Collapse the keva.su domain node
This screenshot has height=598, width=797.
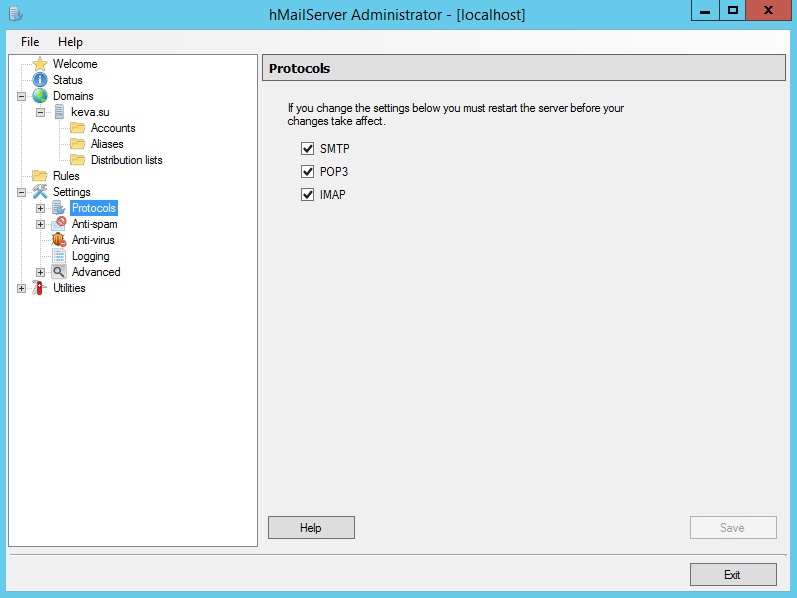pos(40,112)
